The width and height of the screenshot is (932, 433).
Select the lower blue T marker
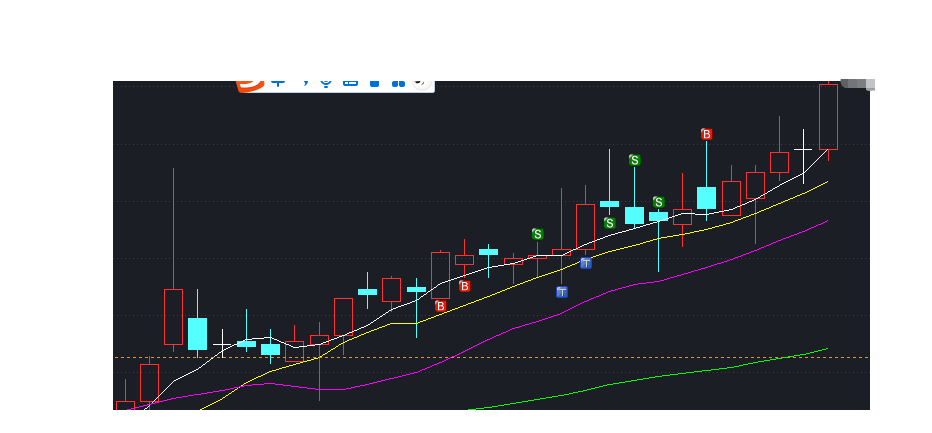click(562, 292)
